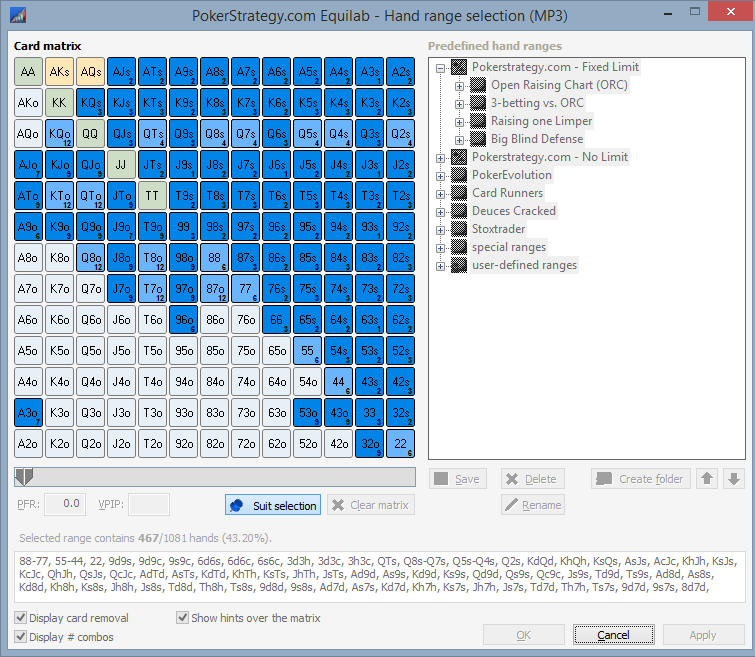Toggle A2o cell in card matrix
Screen dimensions: 755x657
[28, 444]
